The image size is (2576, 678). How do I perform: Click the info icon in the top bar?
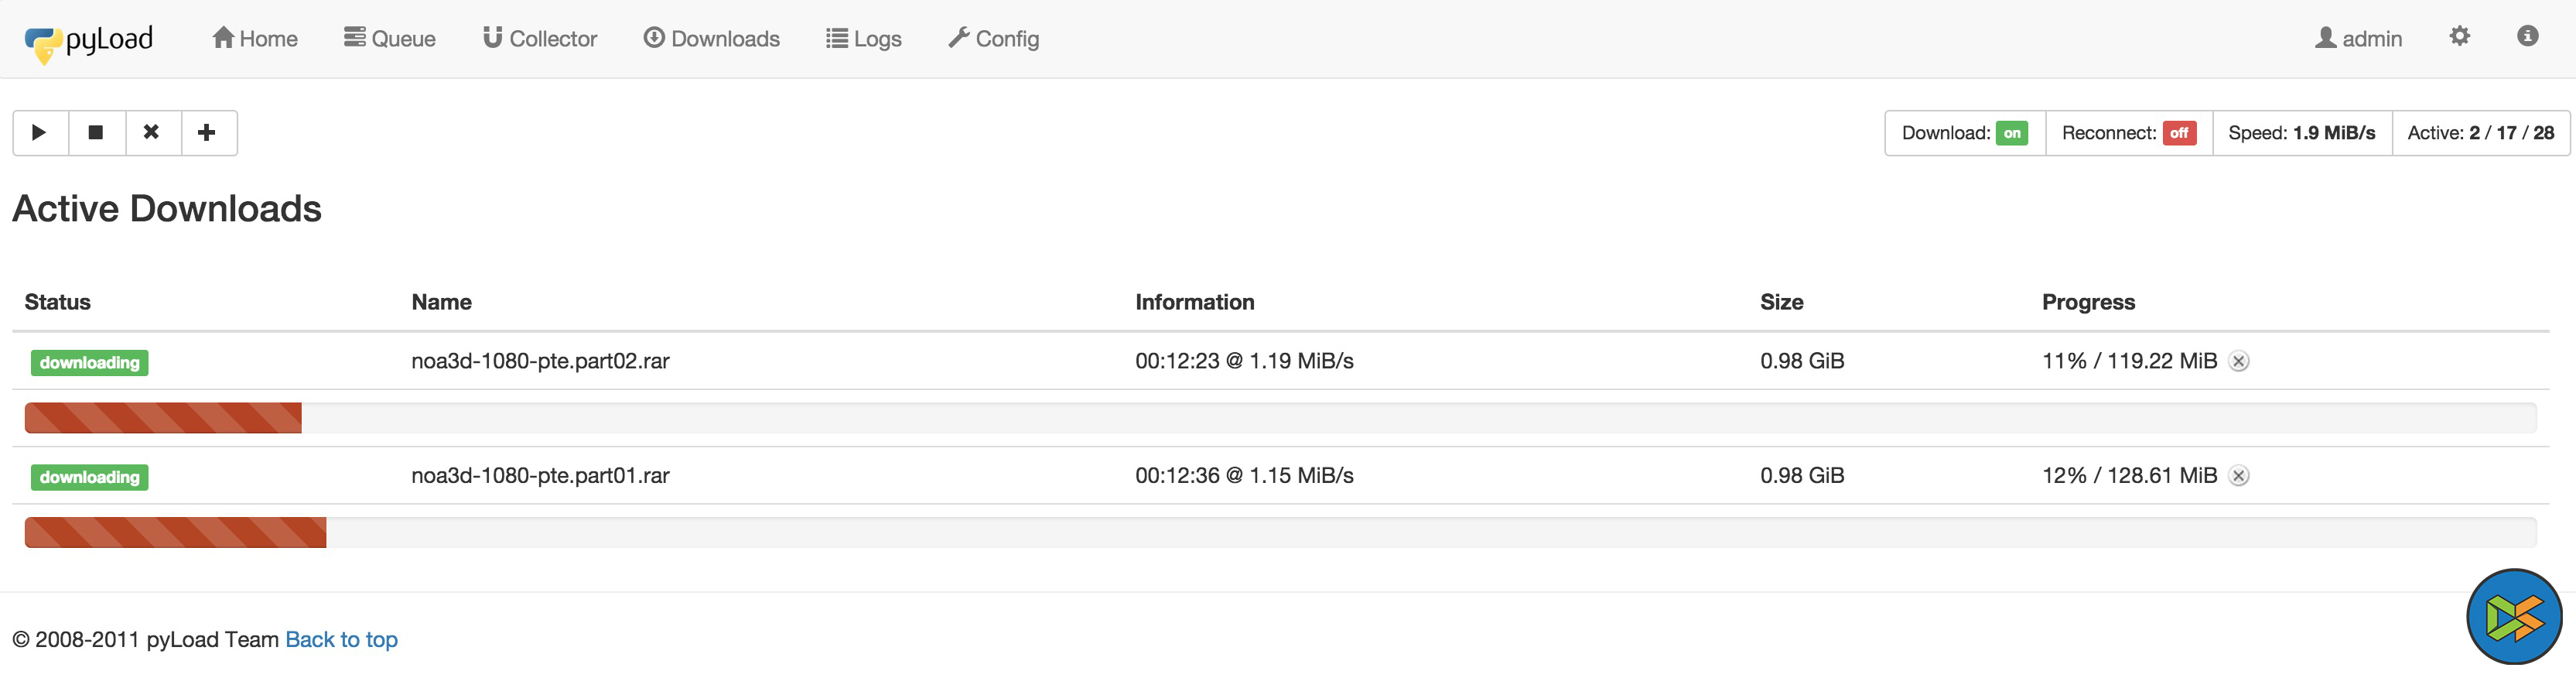2527,37
